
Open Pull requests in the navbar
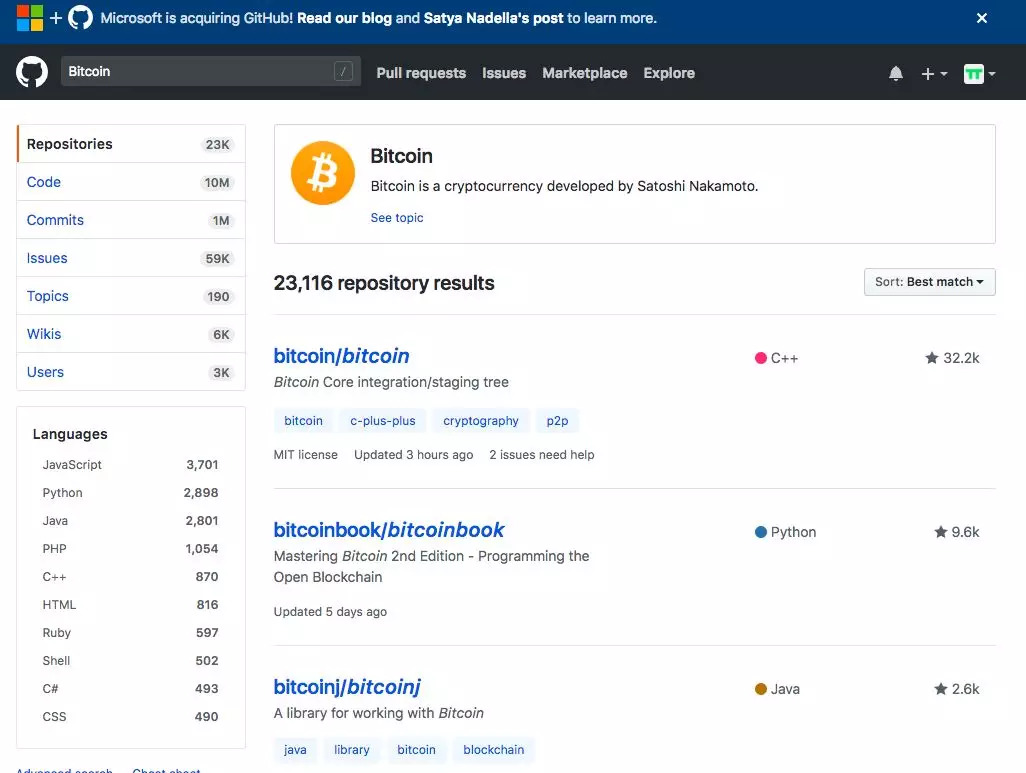tap(421, 73)
